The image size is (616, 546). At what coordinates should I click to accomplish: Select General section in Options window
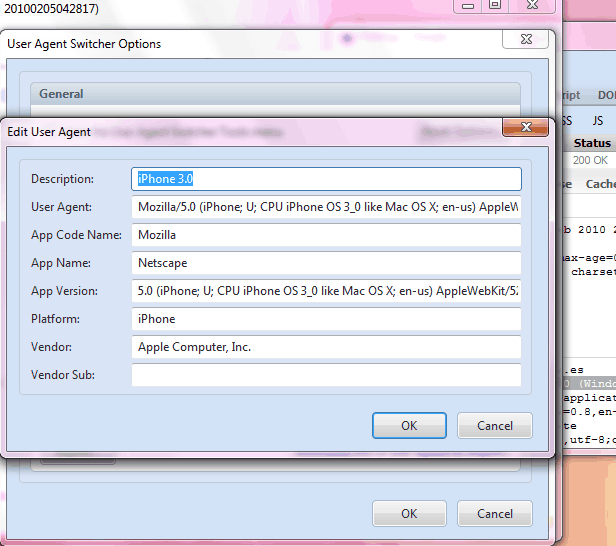275,94
